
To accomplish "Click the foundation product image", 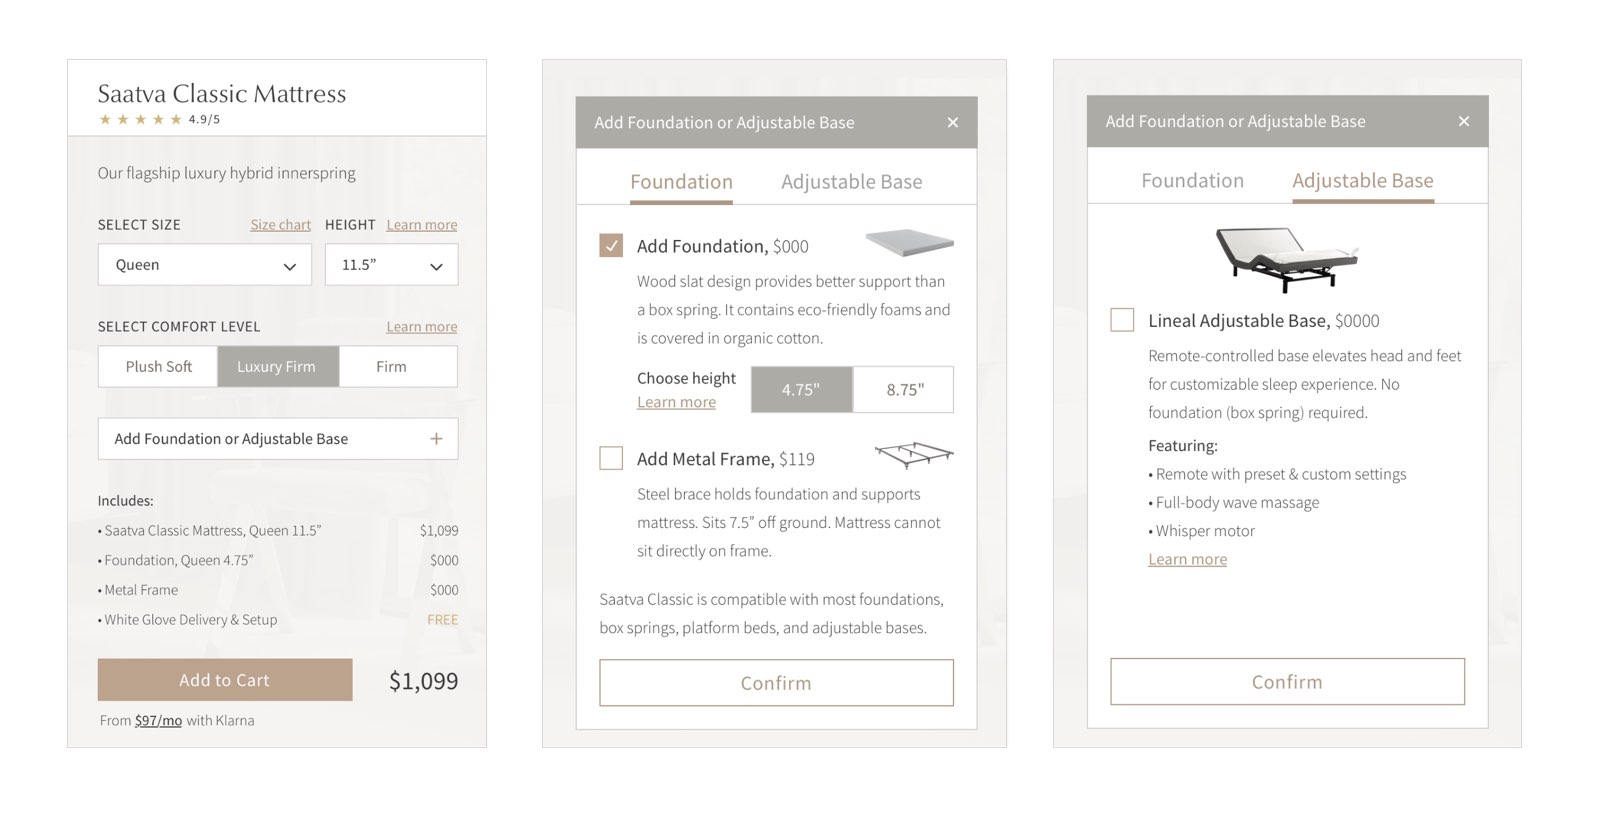I will tap(908, 242).
